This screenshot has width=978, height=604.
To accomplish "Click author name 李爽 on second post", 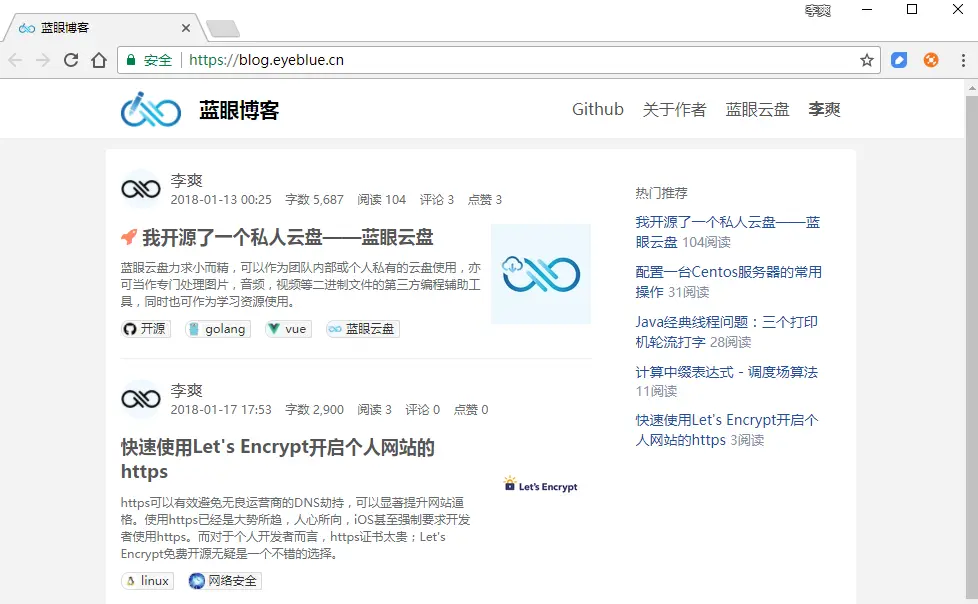I will pyautogui.click(x=186, y=391).
